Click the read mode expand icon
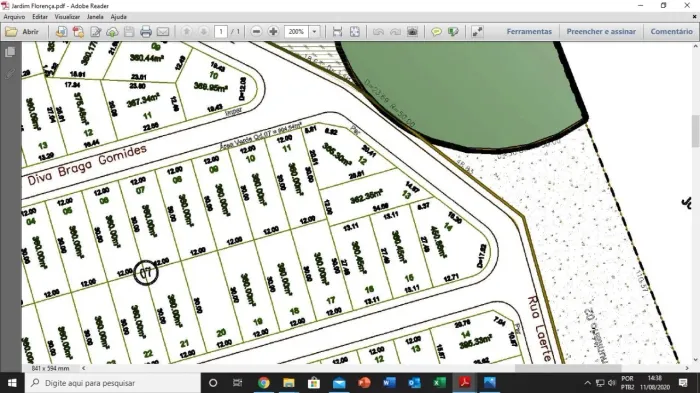 pos(477,32)
